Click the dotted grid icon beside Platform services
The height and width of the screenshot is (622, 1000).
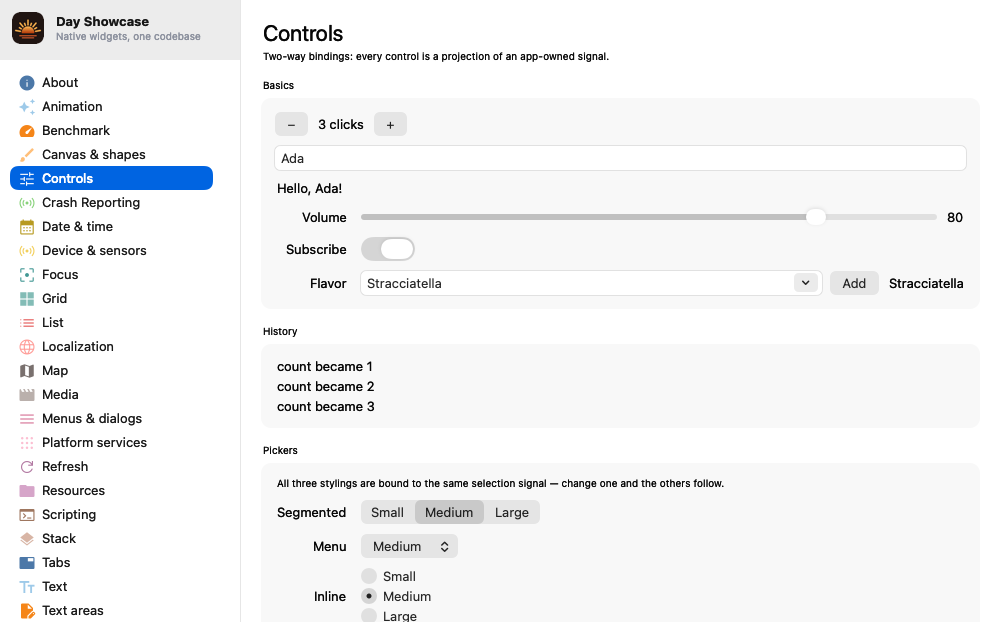coord(27,443)
